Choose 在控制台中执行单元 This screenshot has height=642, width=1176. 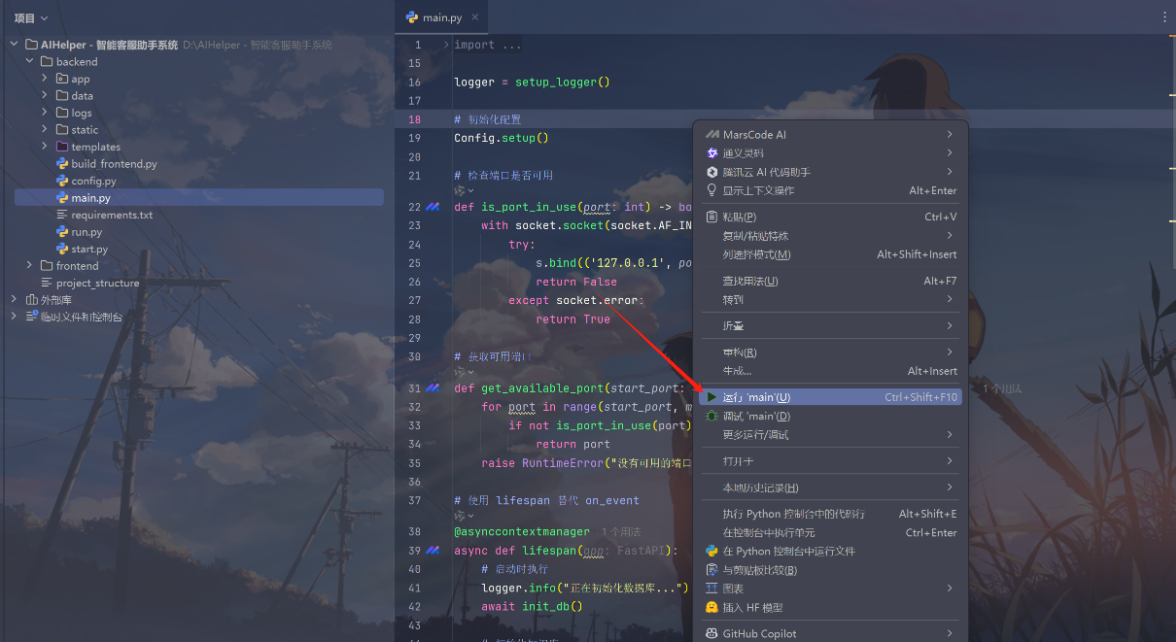click(831, 532)
